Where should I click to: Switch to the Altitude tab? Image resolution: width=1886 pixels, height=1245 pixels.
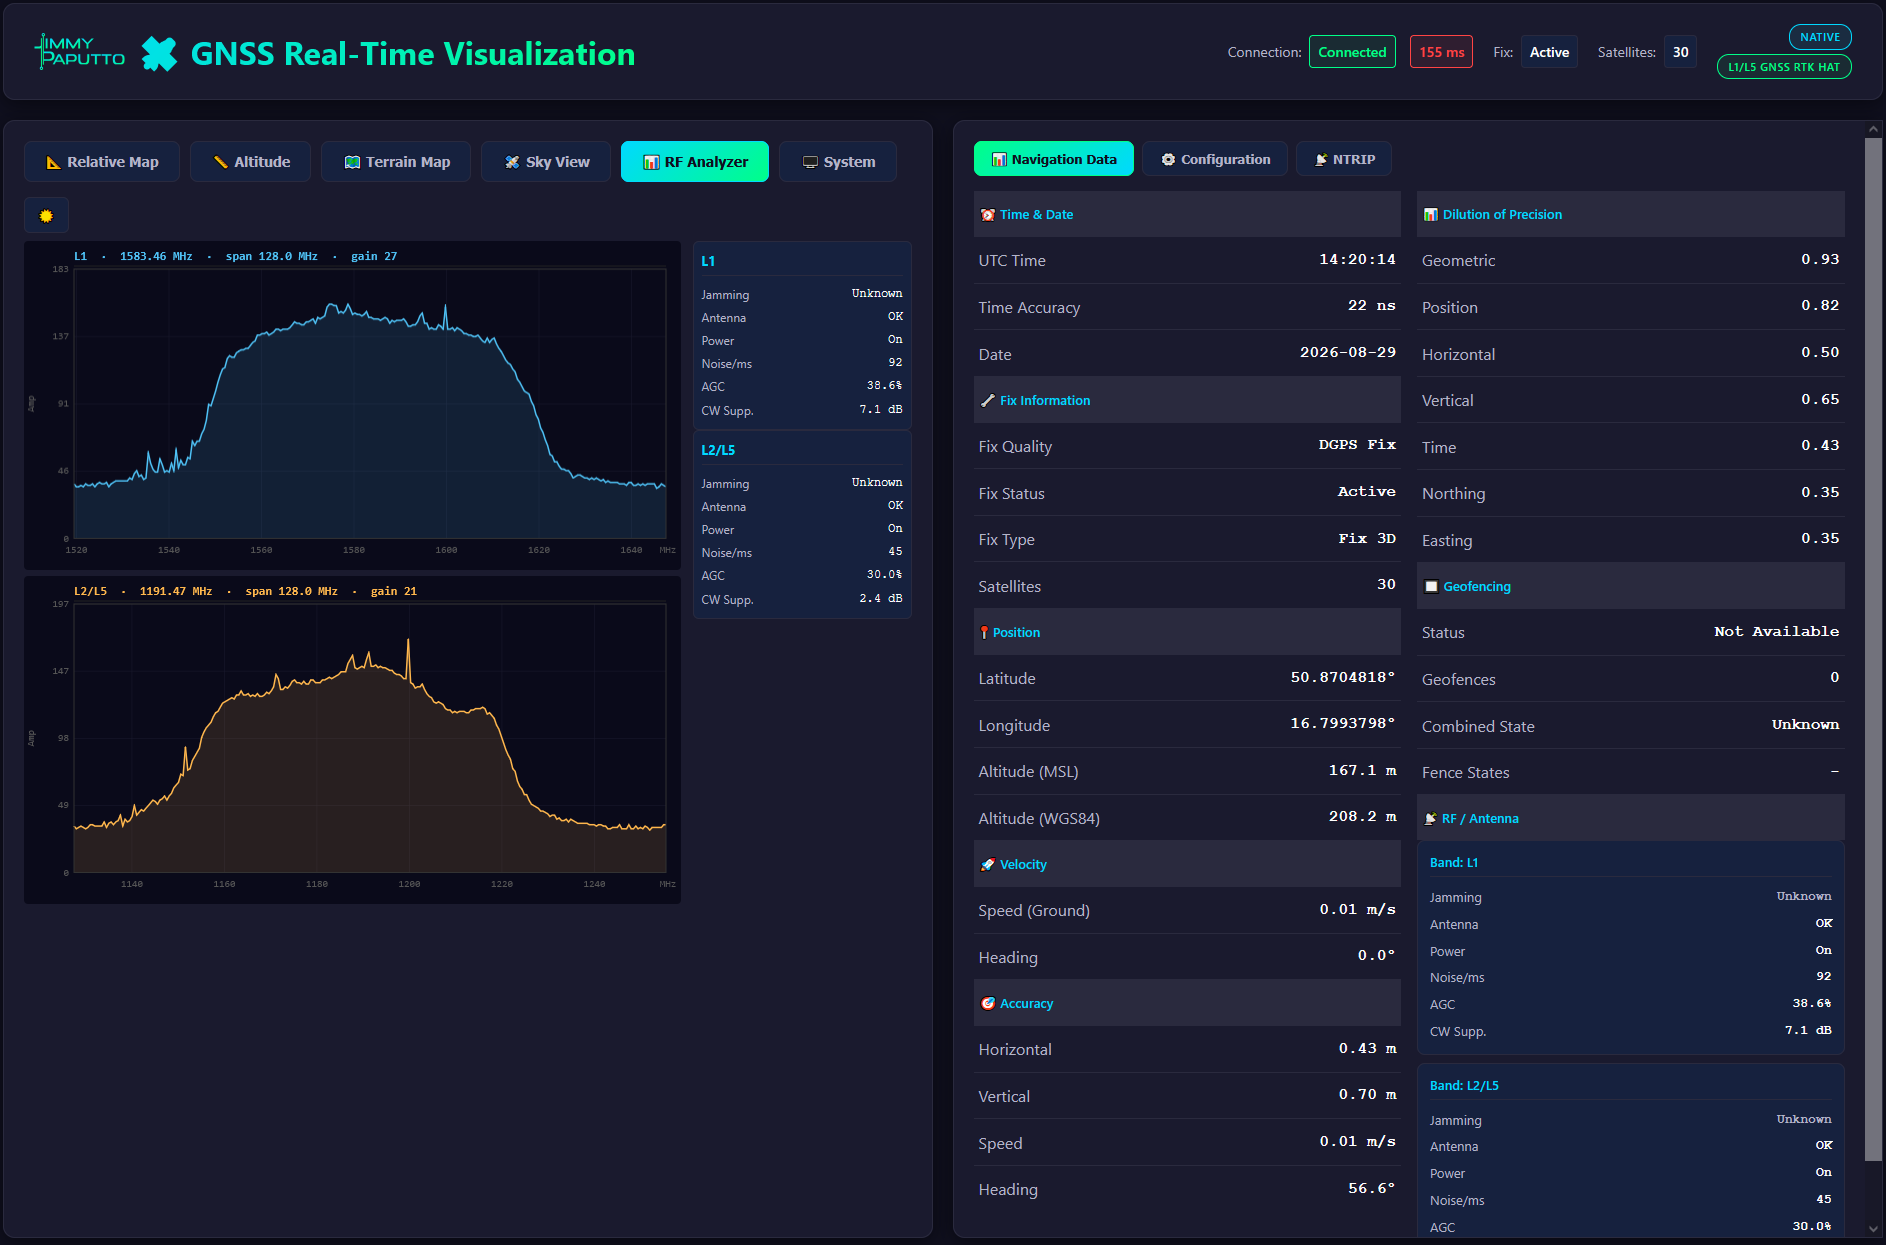[251, 162]
